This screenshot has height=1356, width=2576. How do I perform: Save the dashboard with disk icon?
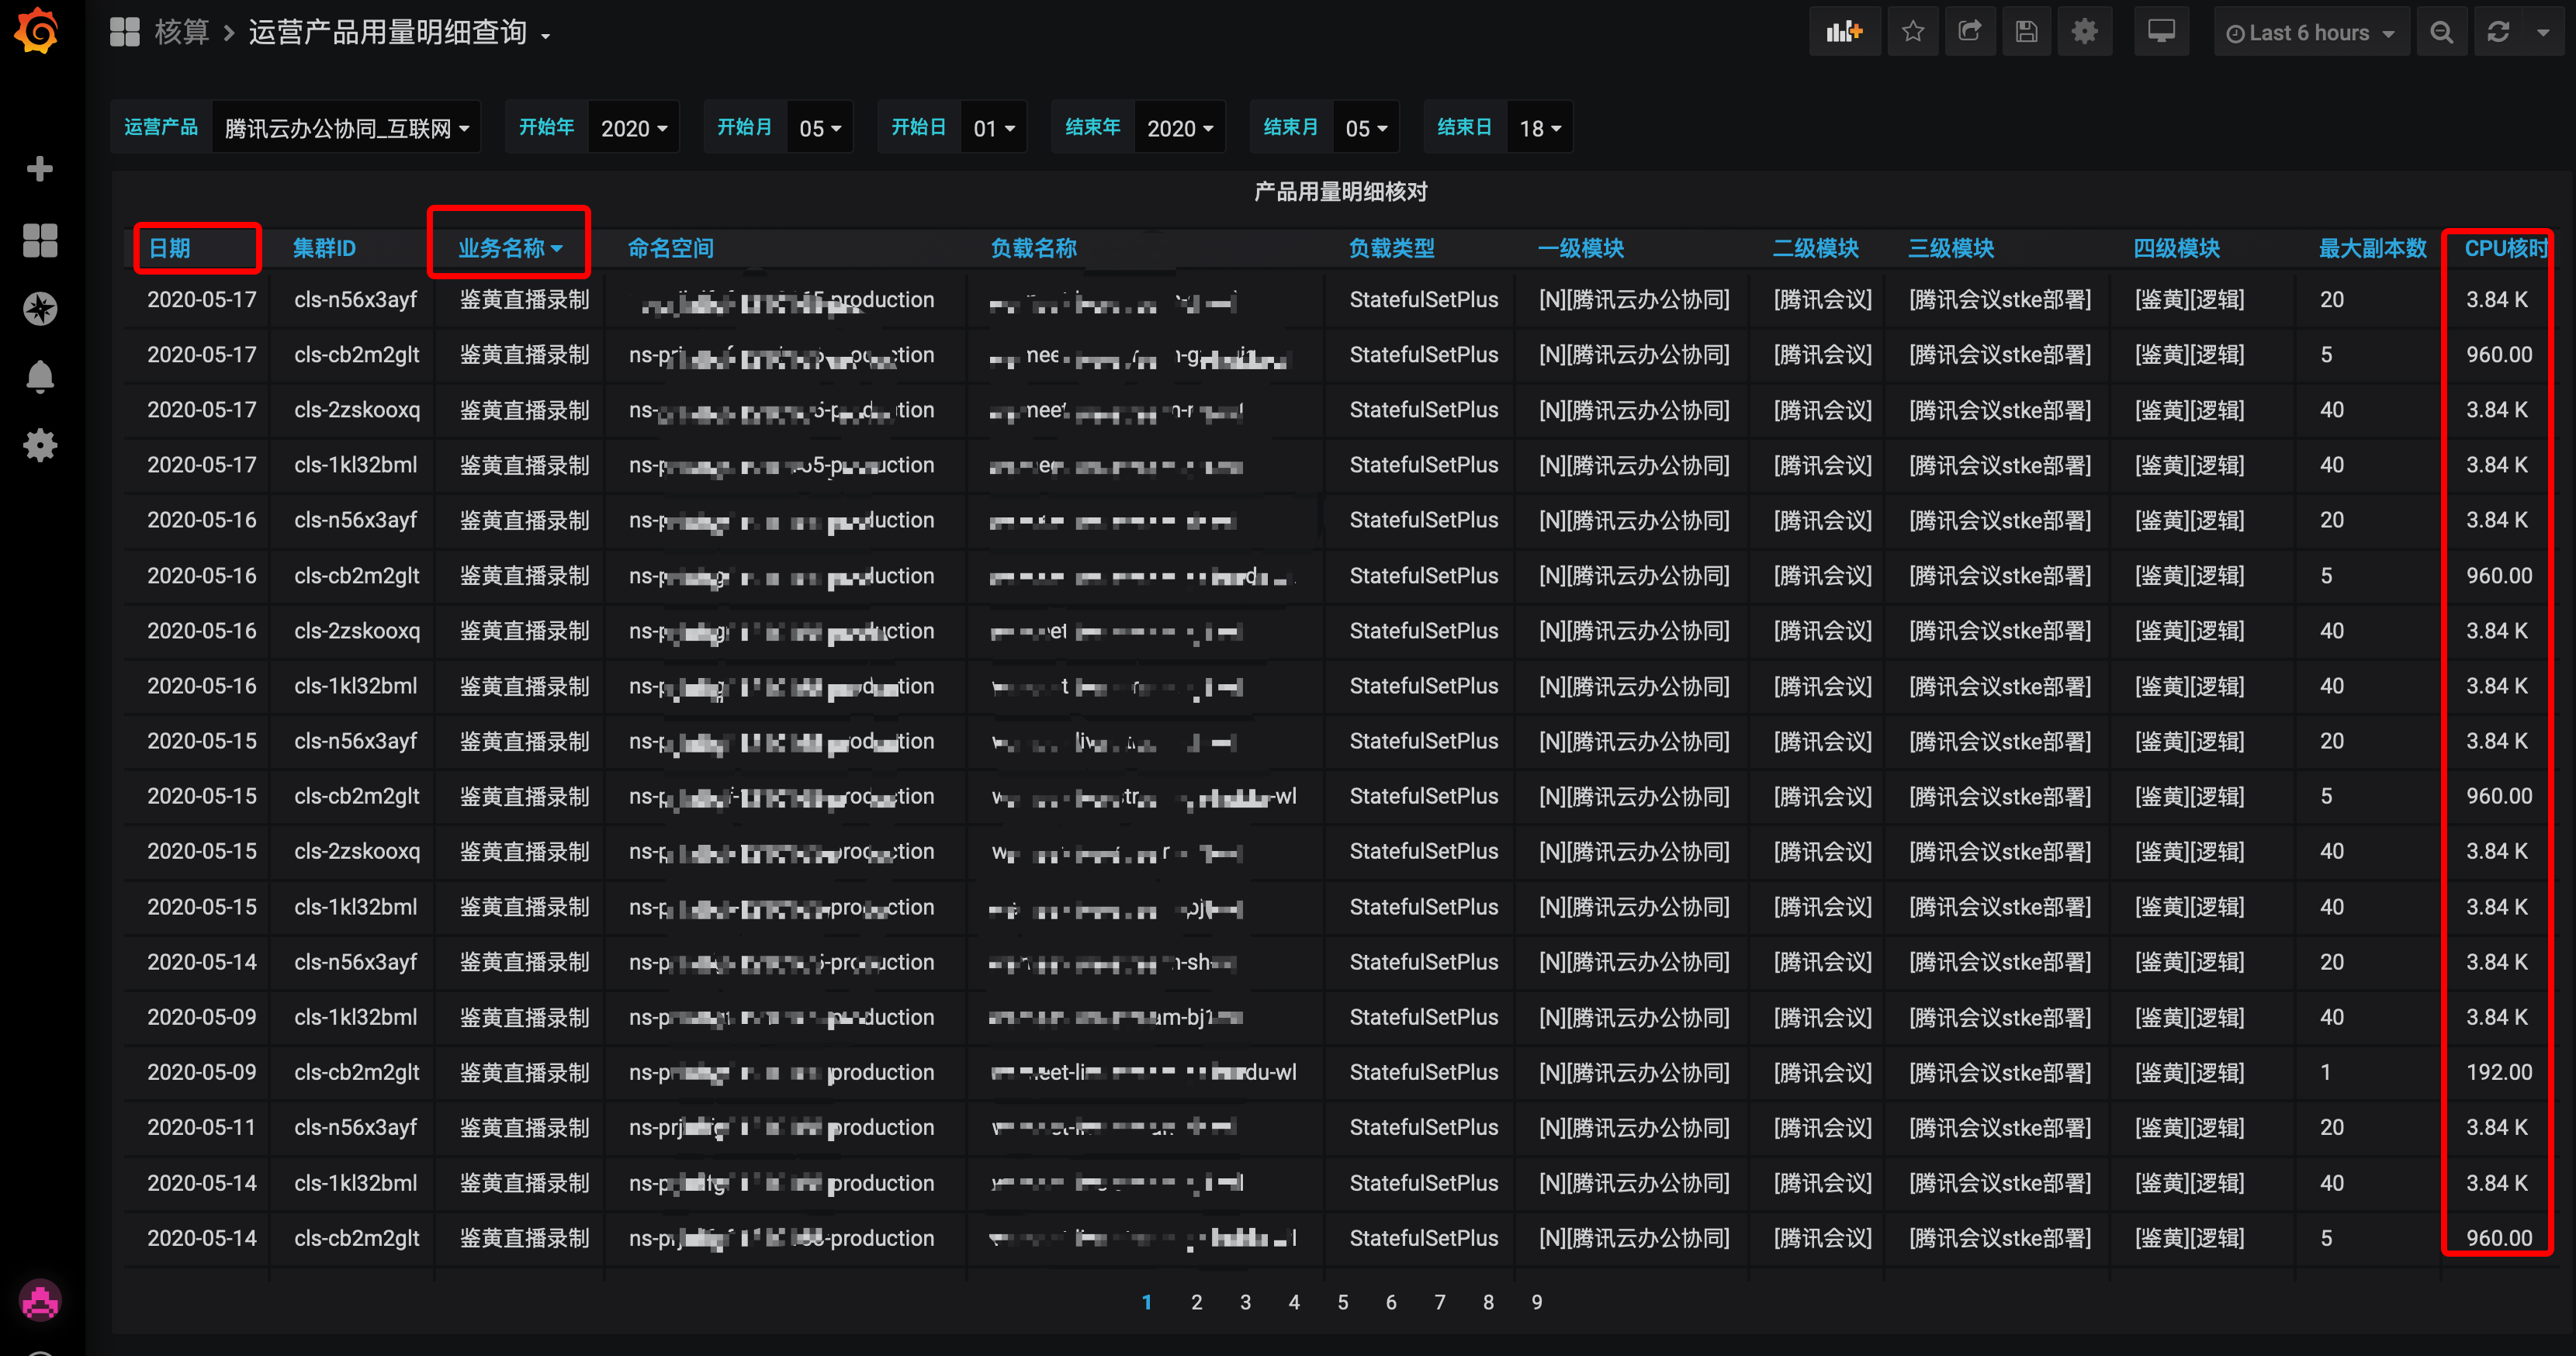(2027, 32)
